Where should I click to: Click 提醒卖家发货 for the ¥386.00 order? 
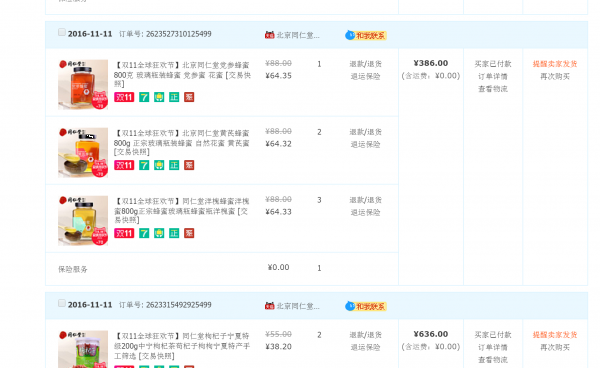(x=555, y=64)
